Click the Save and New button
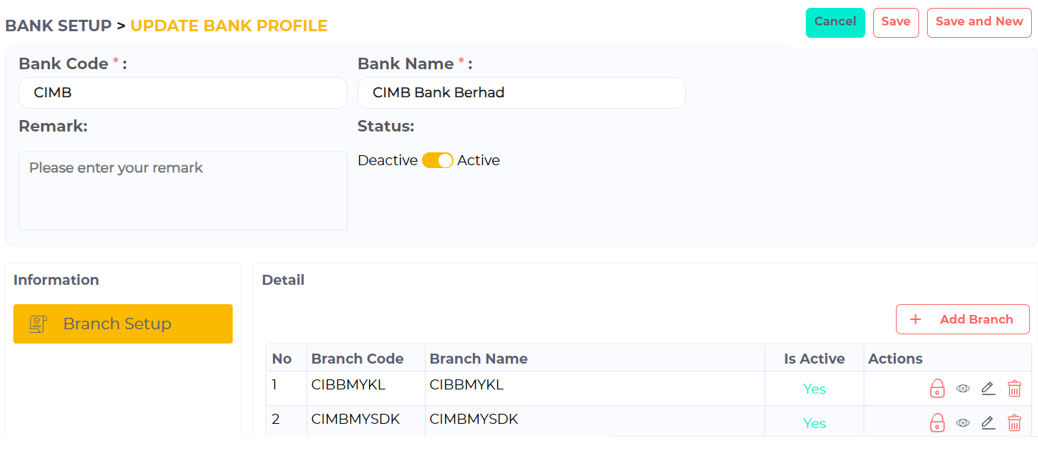Image resolution: width=1038 pixels, height=452 pixels. 979,23
